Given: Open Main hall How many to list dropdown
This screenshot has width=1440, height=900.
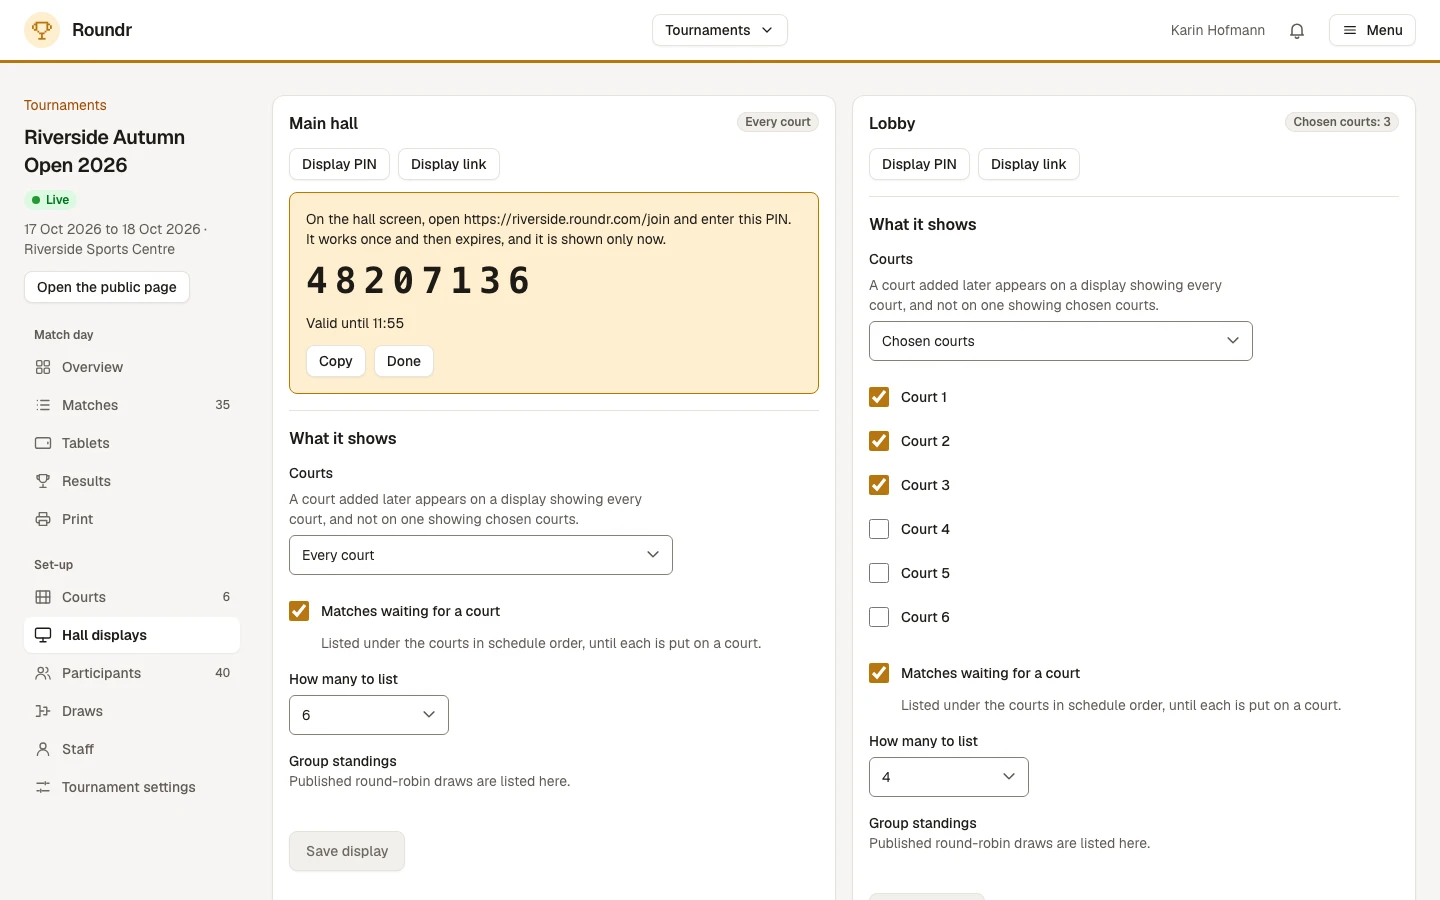Looking at the screenshot, I should coord(369,715).
